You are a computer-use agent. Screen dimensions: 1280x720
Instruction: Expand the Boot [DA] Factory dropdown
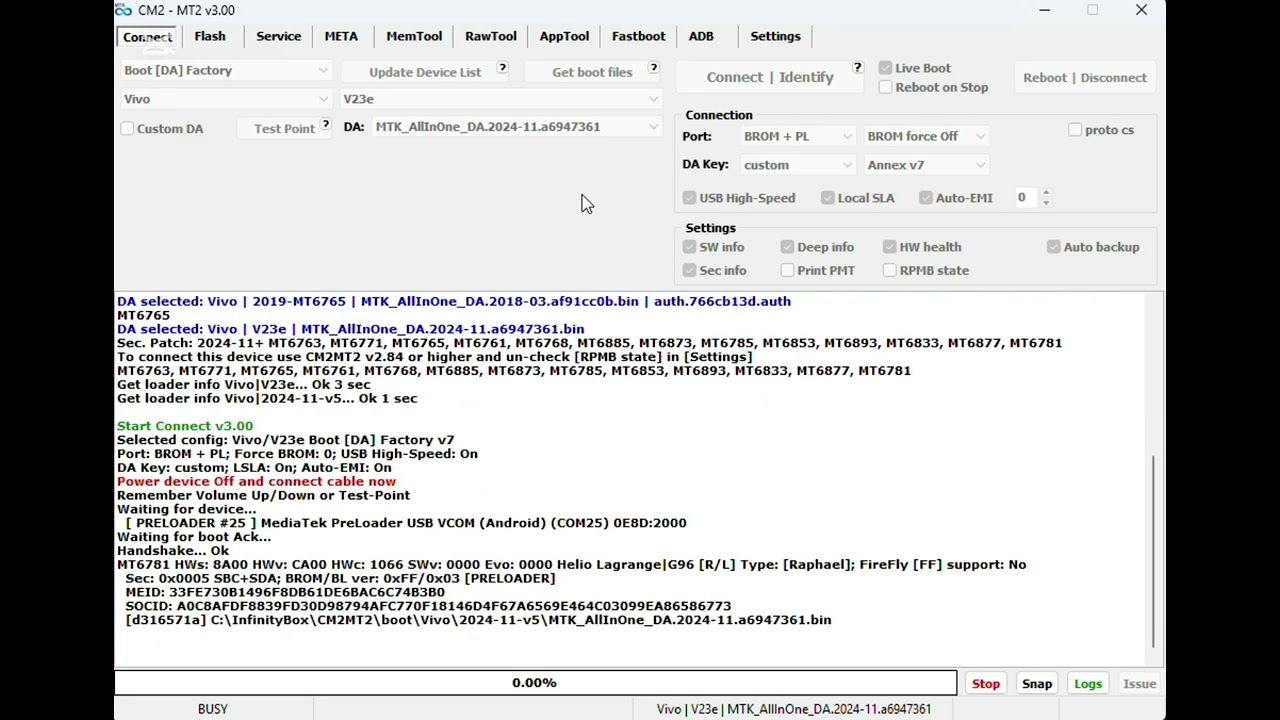pyautogui.click(x=225, y=70)
